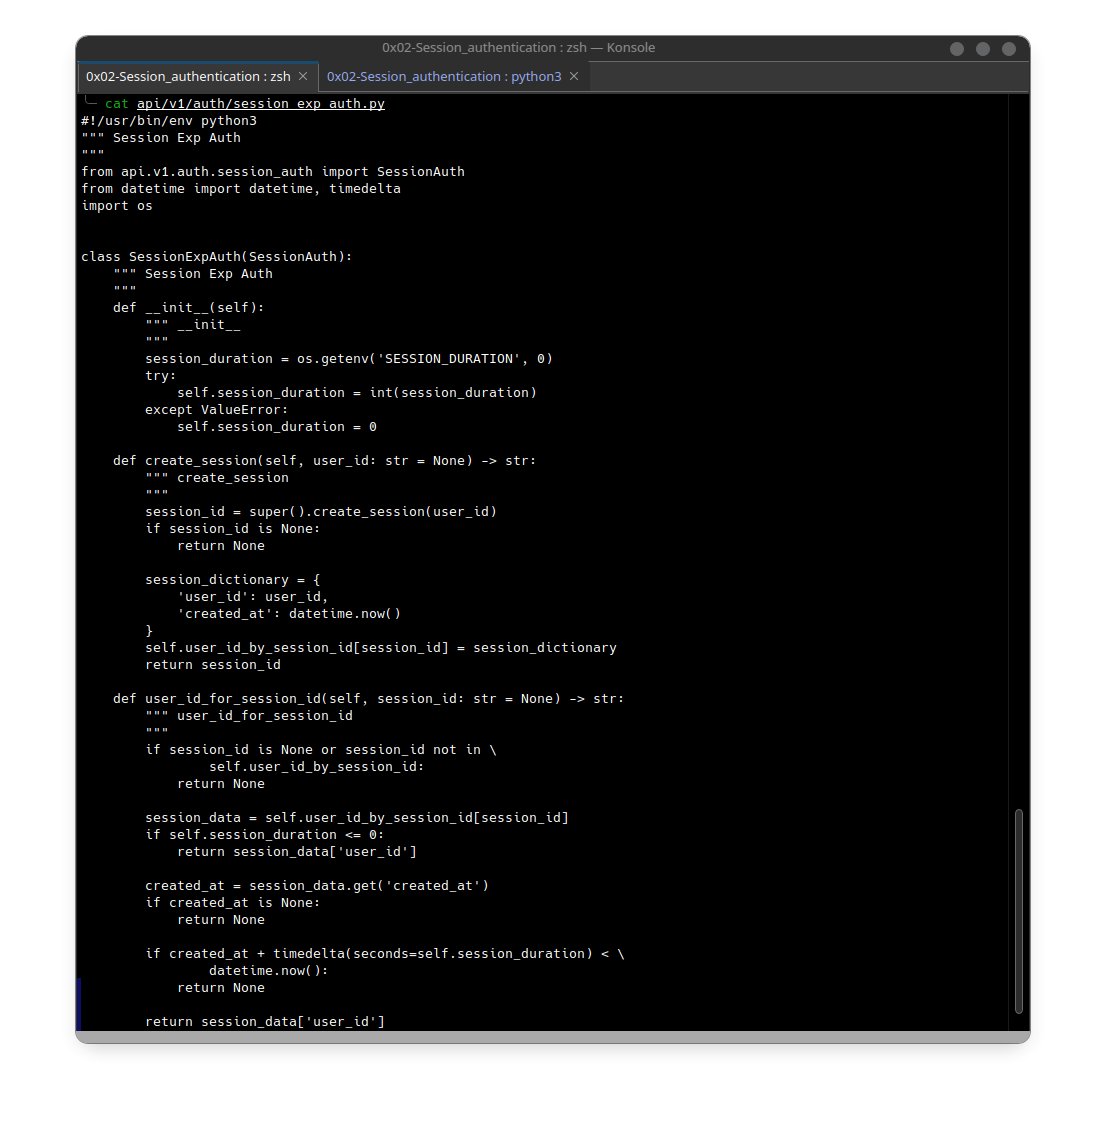Click the 'int(session_duration)' assignment line
Viewport: 1106px width, 1129px height.
click(x=357, y=392)
